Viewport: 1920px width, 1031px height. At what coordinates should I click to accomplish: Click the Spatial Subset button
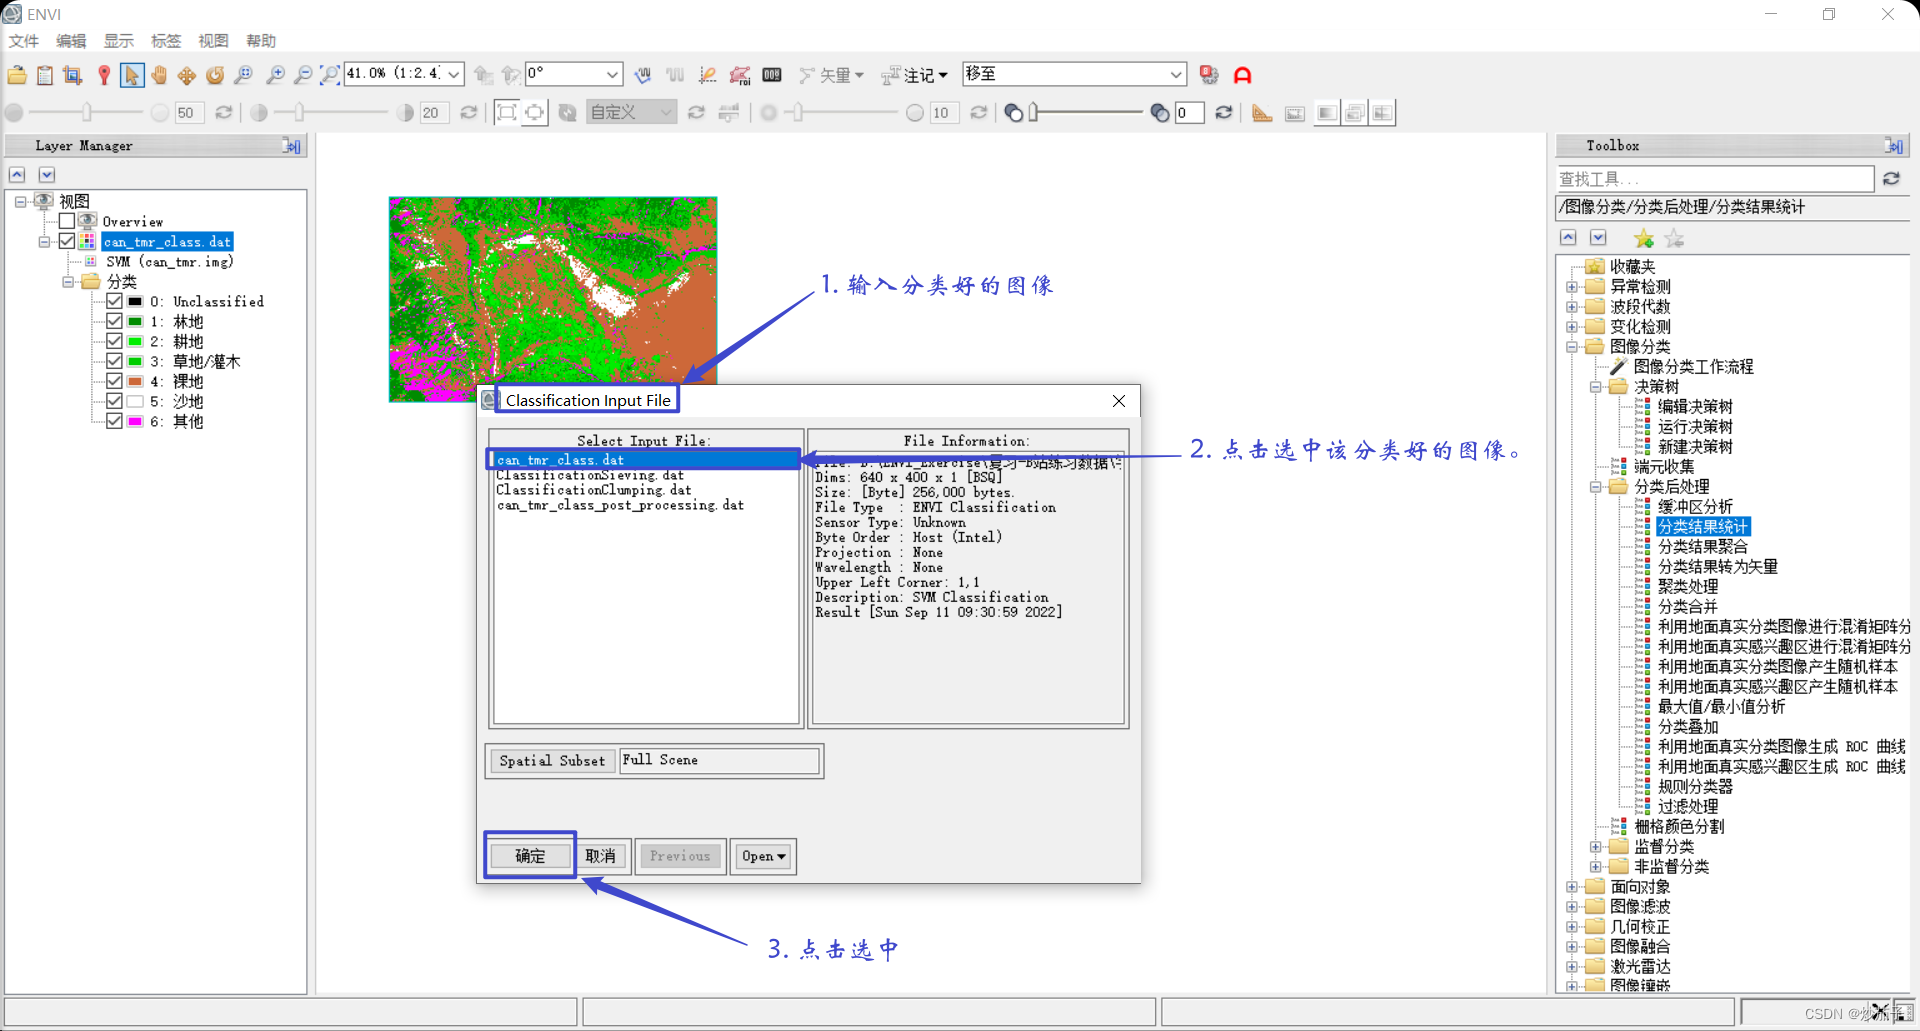coord(552,761)
